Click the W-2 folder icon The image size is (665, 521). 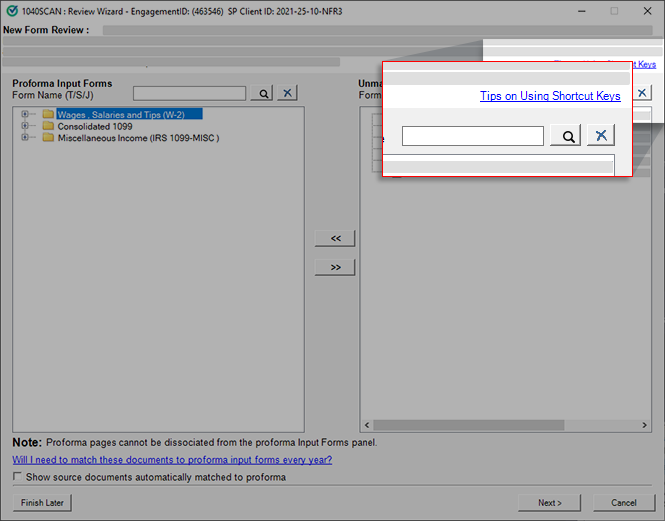point(48,114)
